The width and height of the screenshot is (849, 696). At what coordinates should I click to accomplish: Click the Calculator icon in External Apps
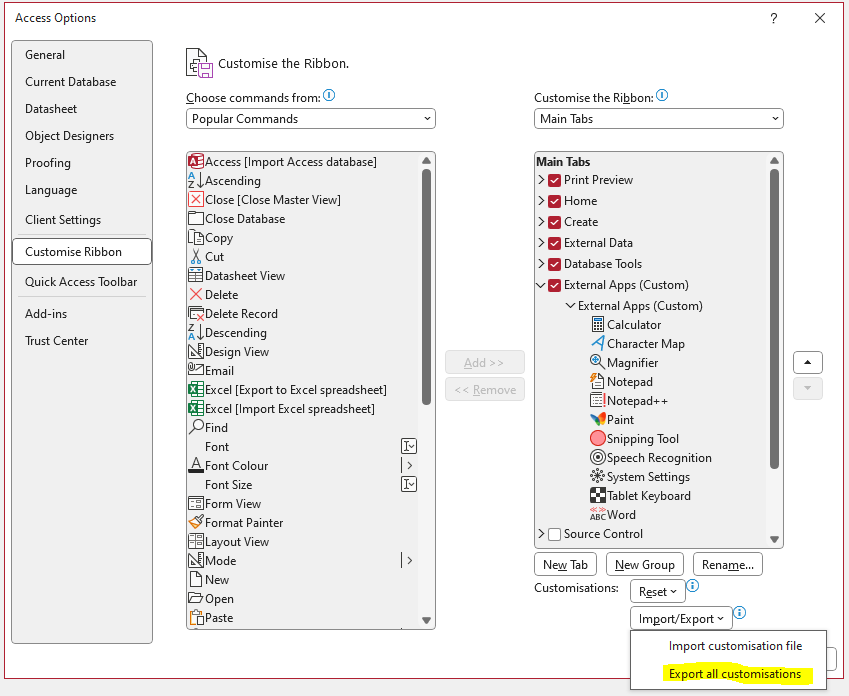click(597, 324)
